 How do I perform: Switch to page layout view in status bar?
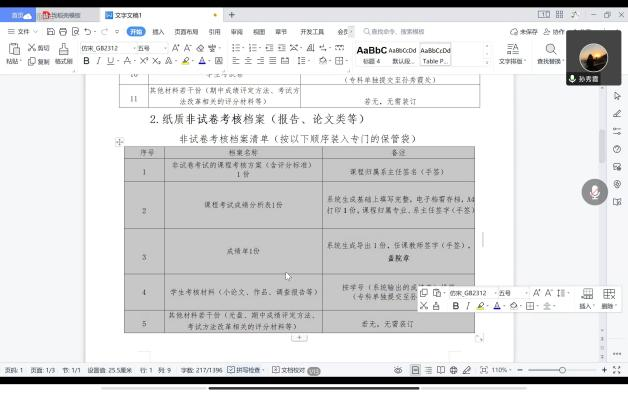[x=415, y=370]
